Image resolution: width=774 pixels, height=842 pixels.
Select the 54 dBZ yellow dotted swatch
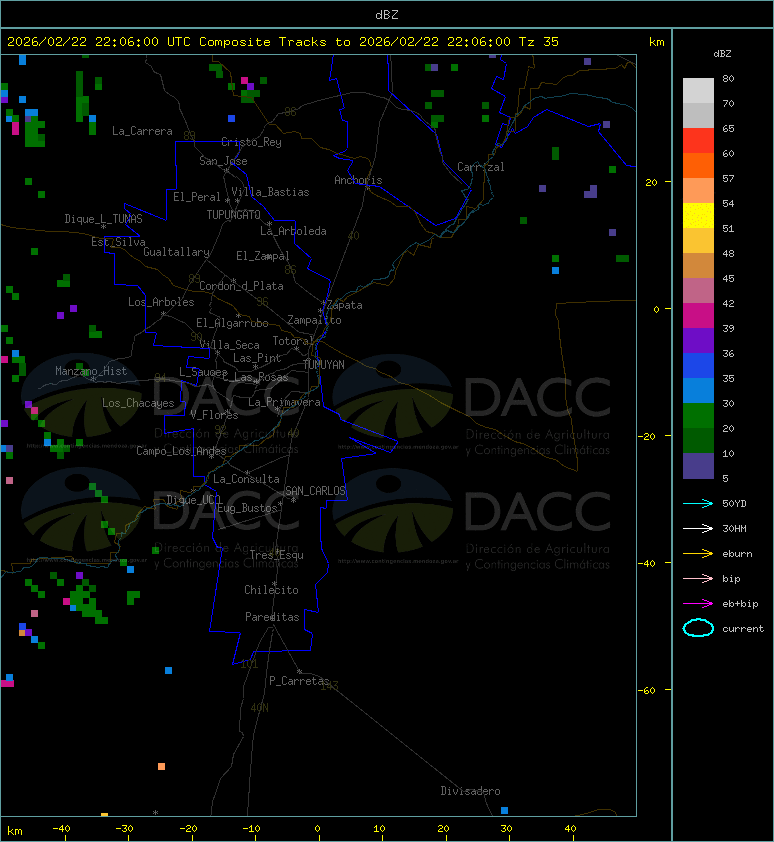[698, 215]
